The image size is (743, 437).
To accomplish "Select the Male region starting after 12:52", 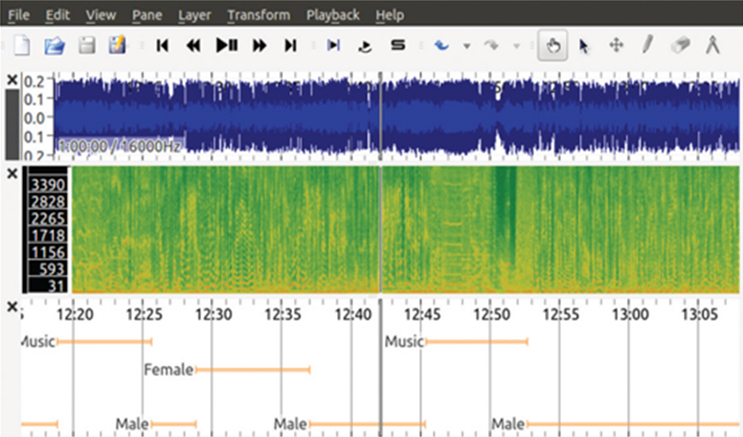I will coord(634,424).
